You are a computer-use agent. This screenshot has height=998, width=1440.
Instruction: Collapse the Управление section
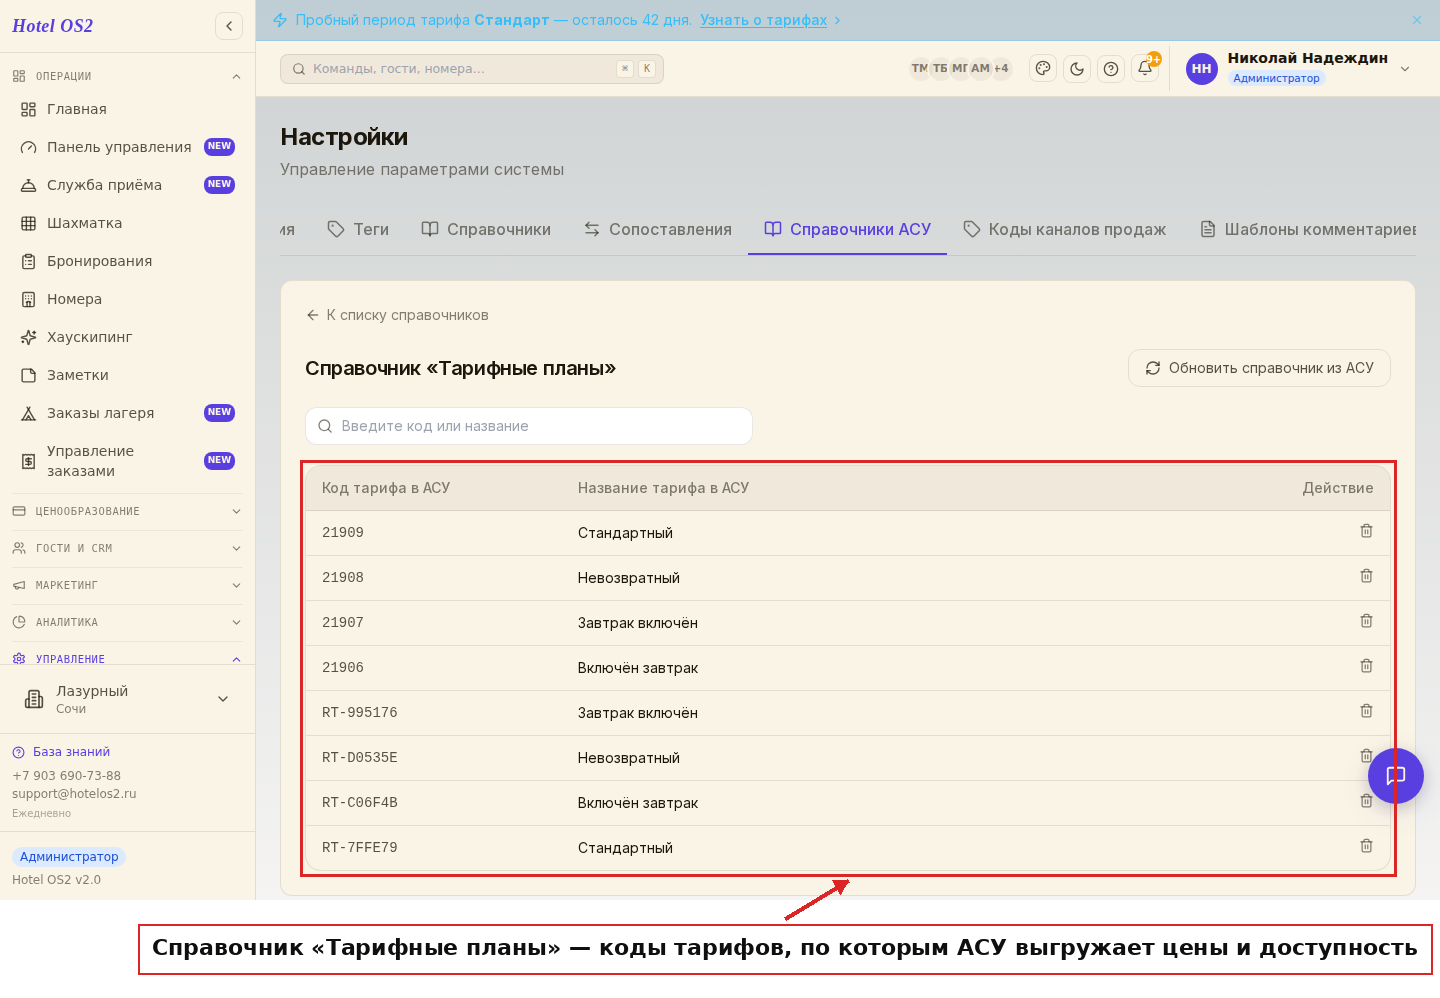(x=128, y=658)
